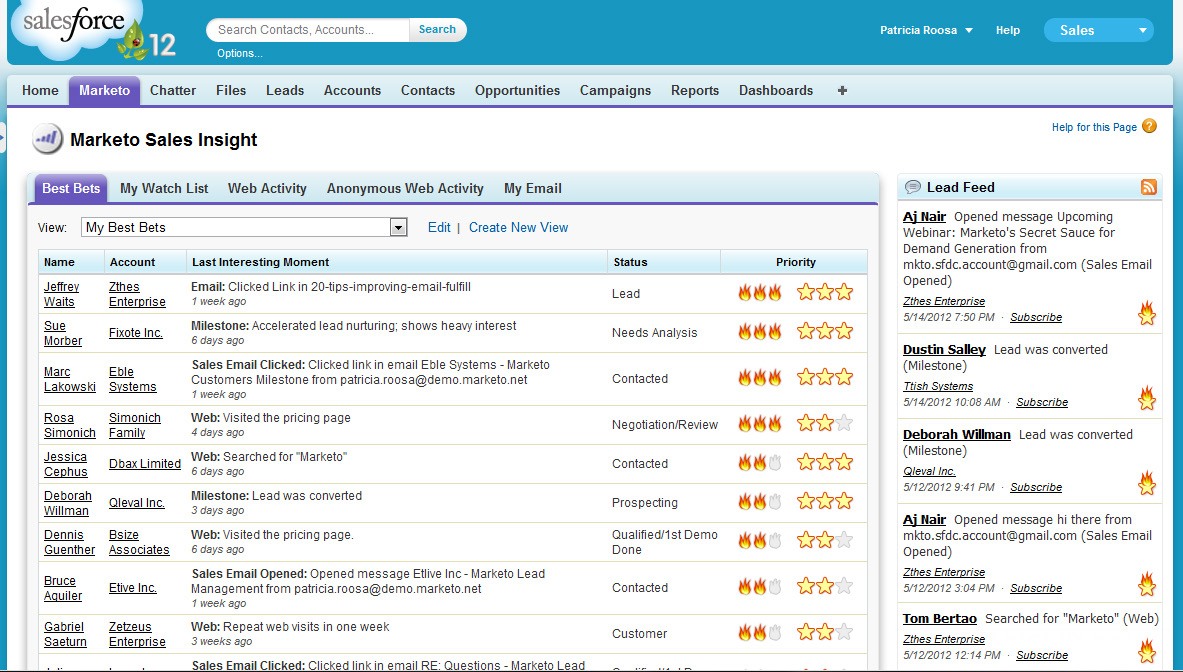1183x672 pixels.
Task: Open Ttish Systems link in Lead Feed
Action: point(938,386)
